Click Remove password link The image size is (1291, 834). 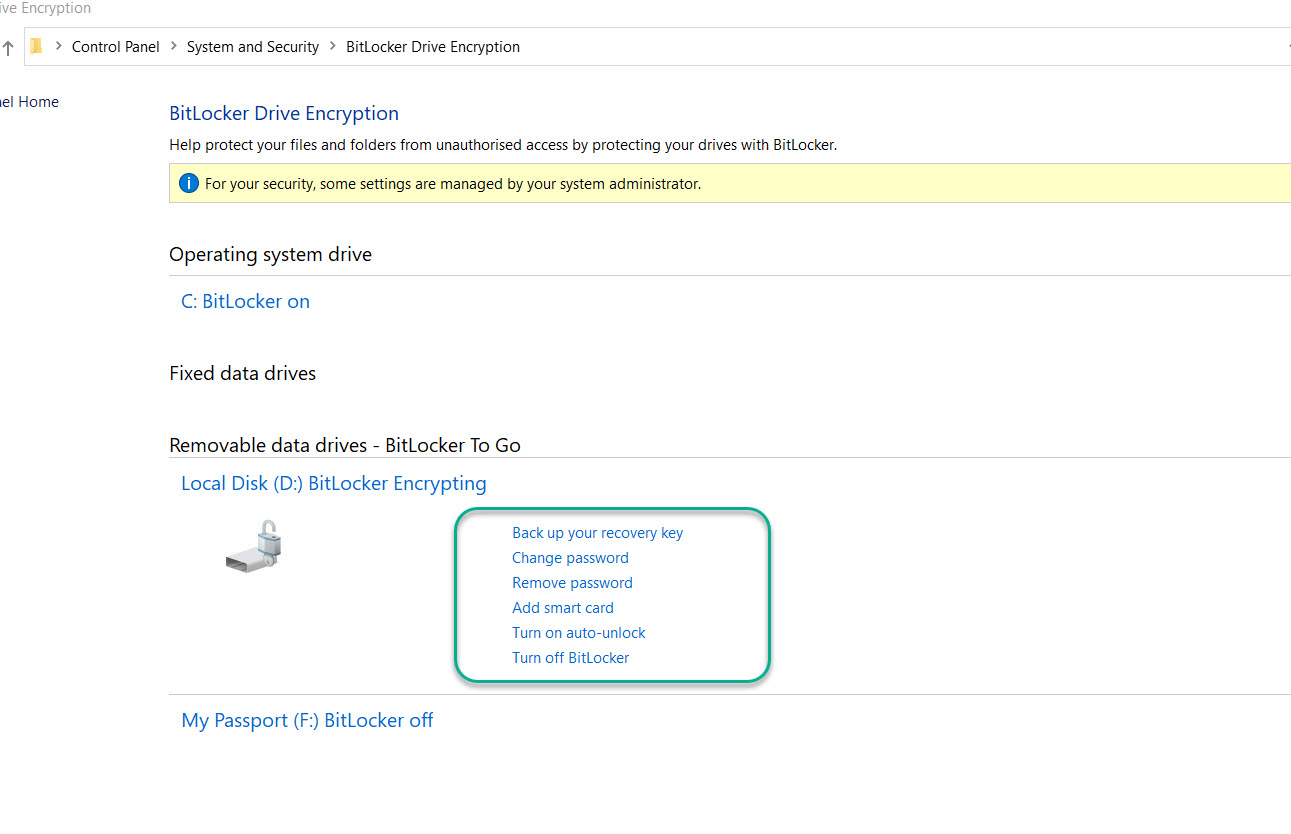(572, 583)
